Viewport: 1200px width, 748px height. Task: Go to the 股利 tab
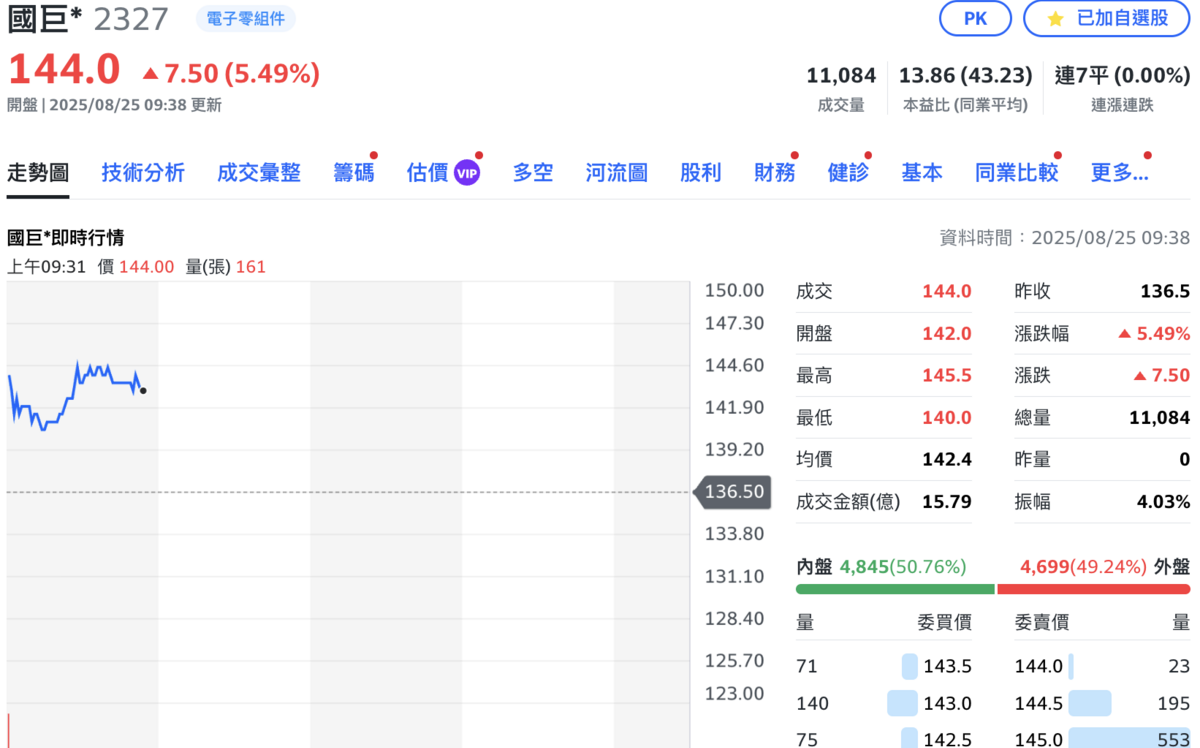(x=700, y=173)
